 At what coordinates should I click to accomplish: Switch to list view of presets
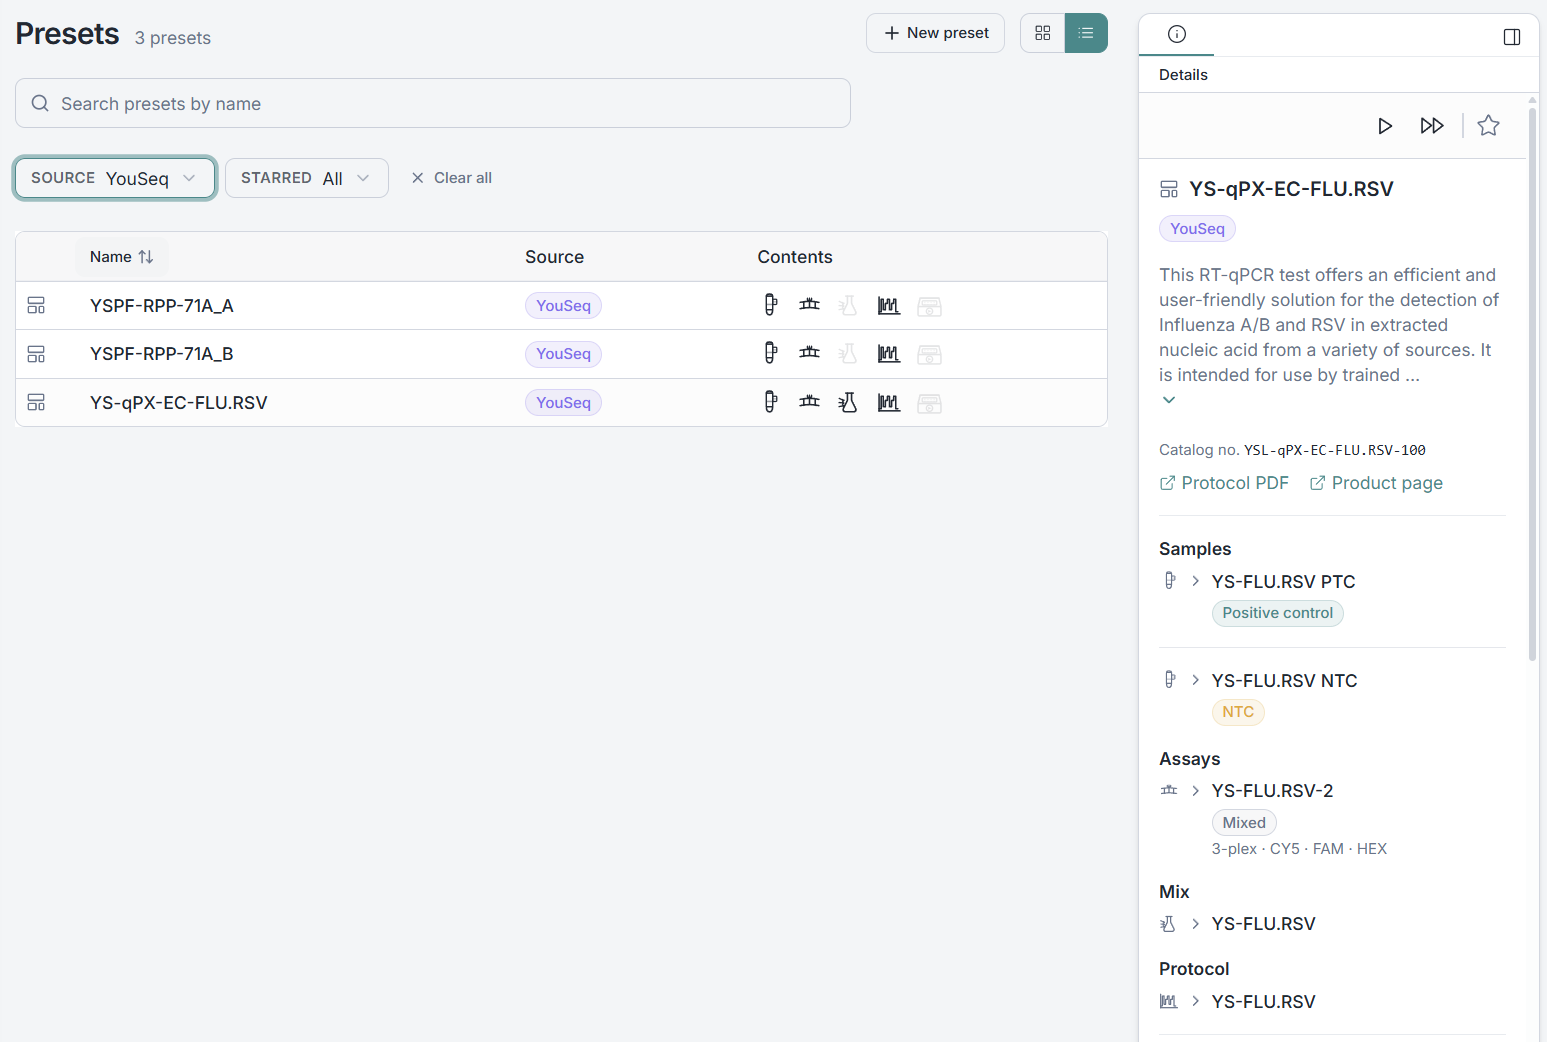pos(1086,33)
